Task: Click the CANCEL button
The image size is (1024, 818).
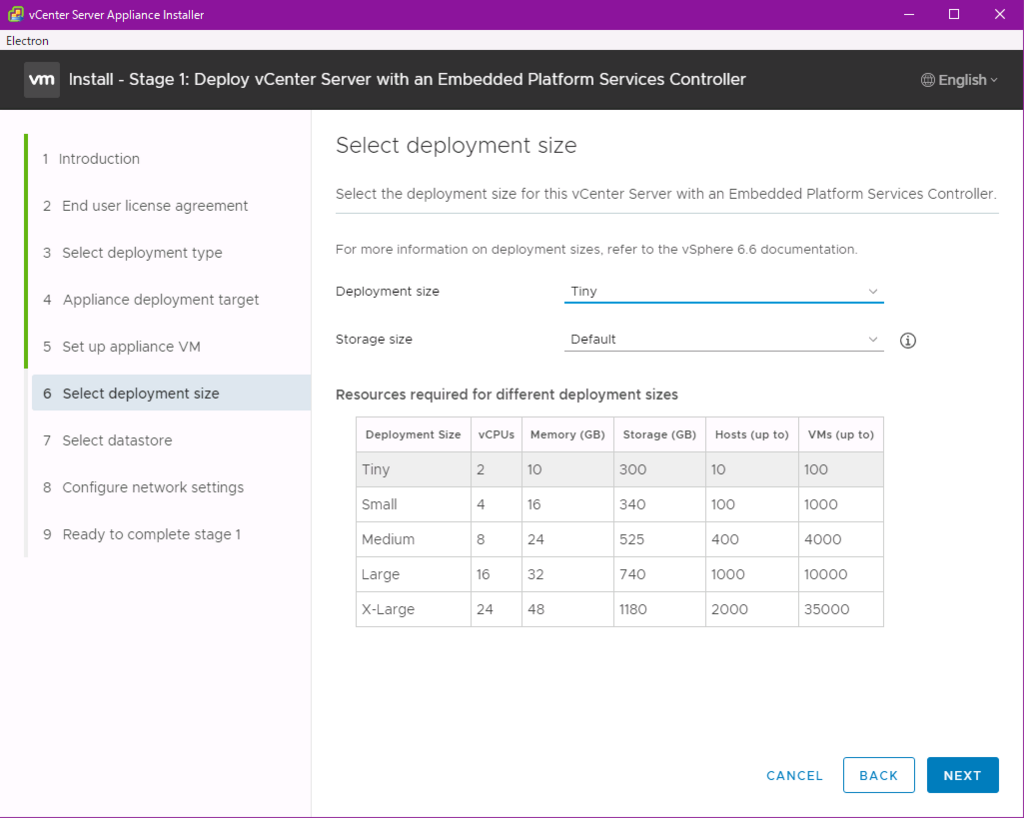Action: pos(794,776)
